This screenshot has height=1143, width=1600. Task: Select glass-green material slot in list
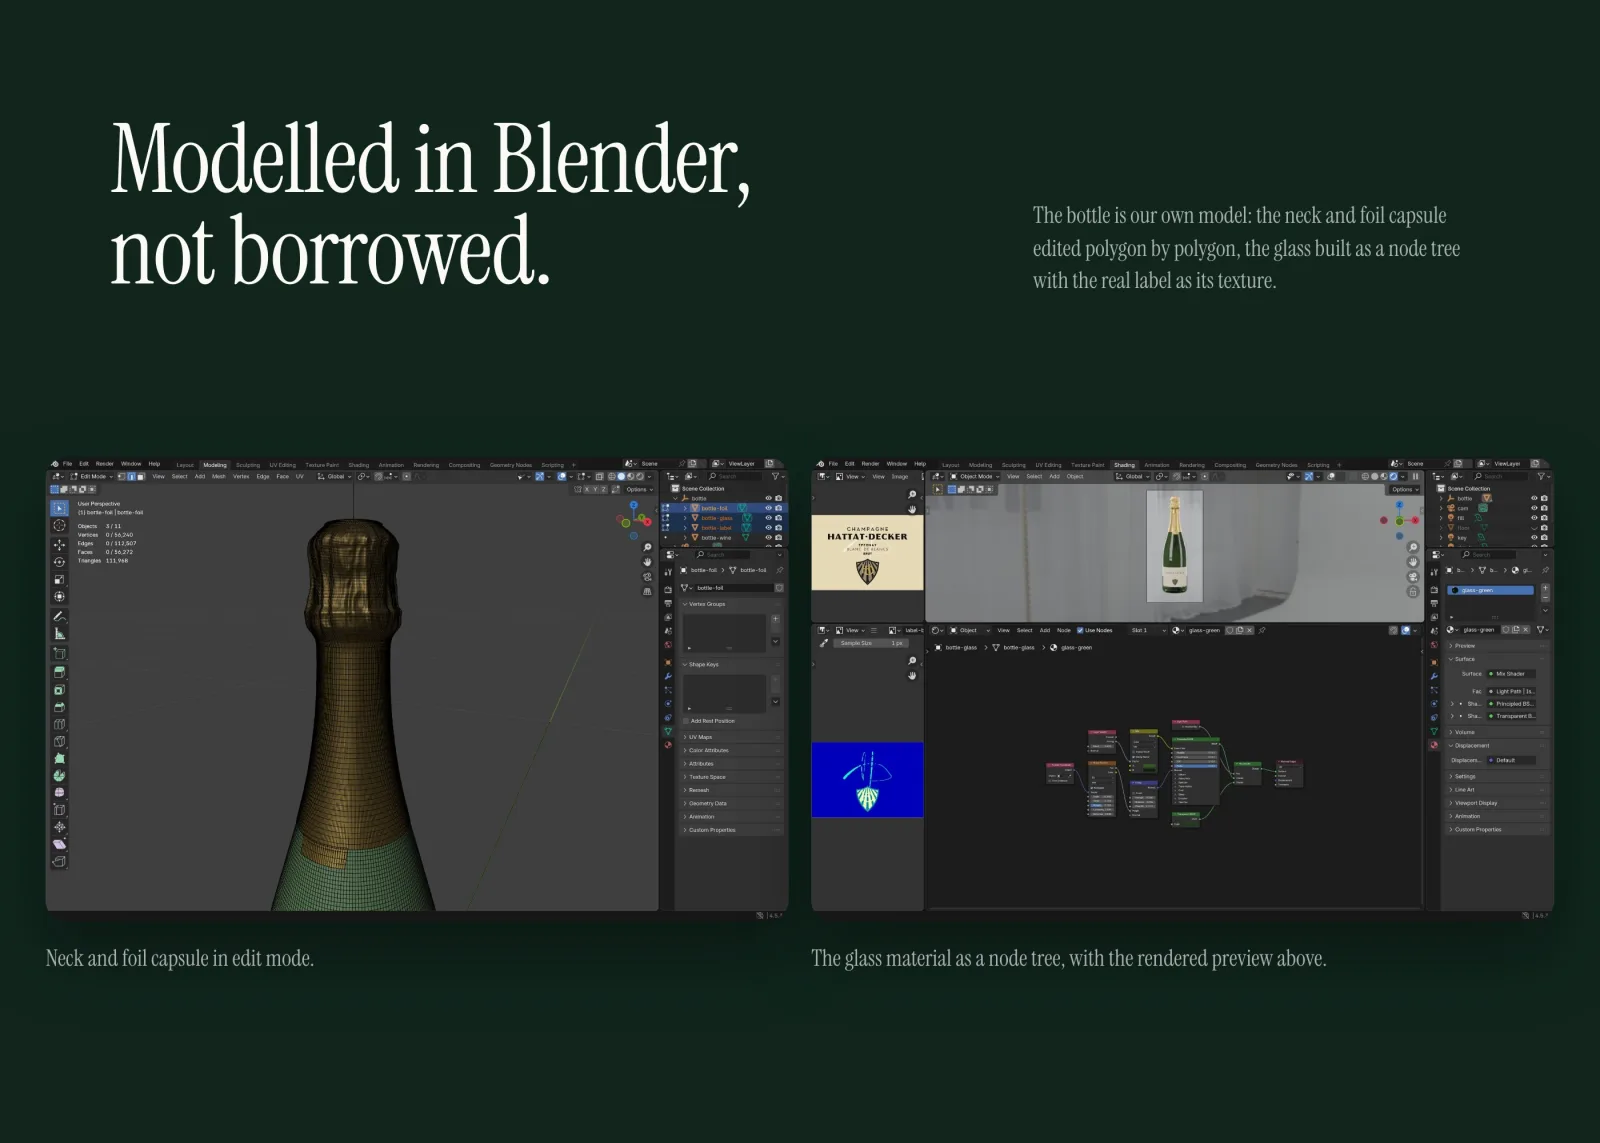1491,590
